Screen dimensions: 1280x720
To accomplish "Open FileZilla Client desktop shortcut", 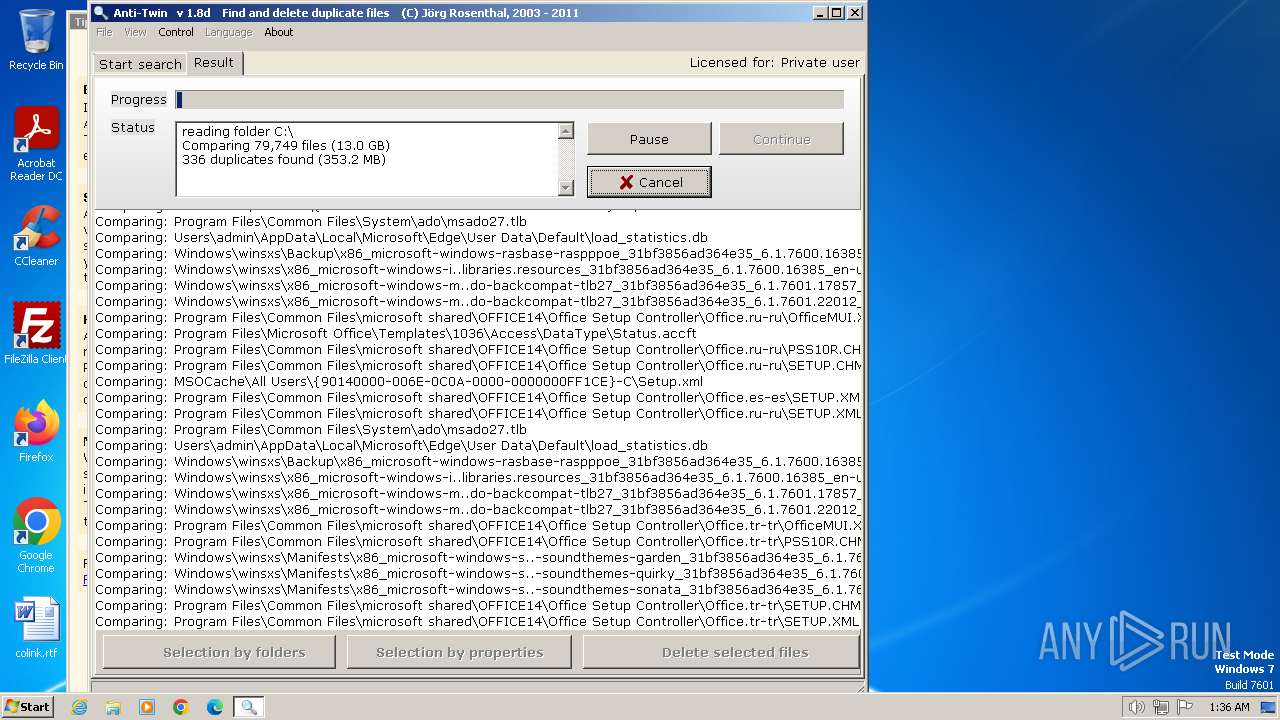I will (x=36, y=333).
